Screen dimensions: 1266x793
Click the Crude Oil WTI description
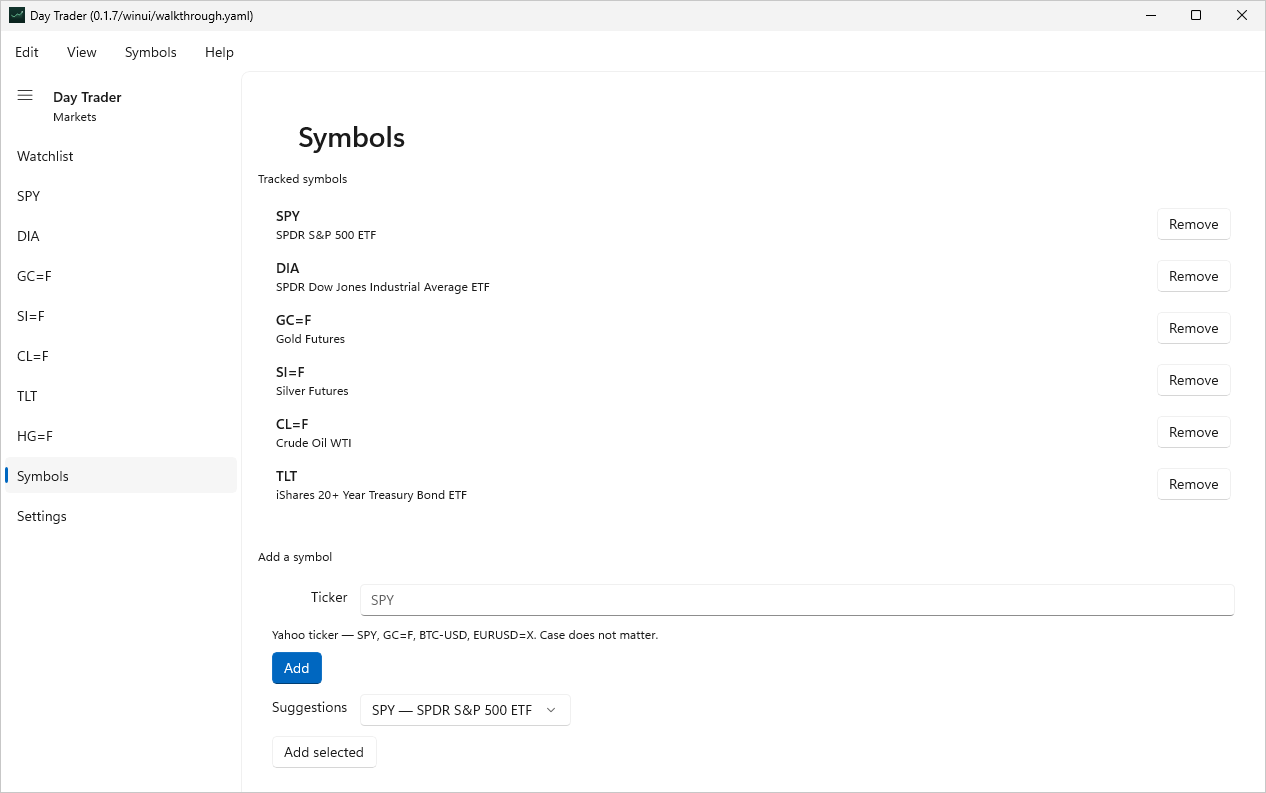pos(314,443)
